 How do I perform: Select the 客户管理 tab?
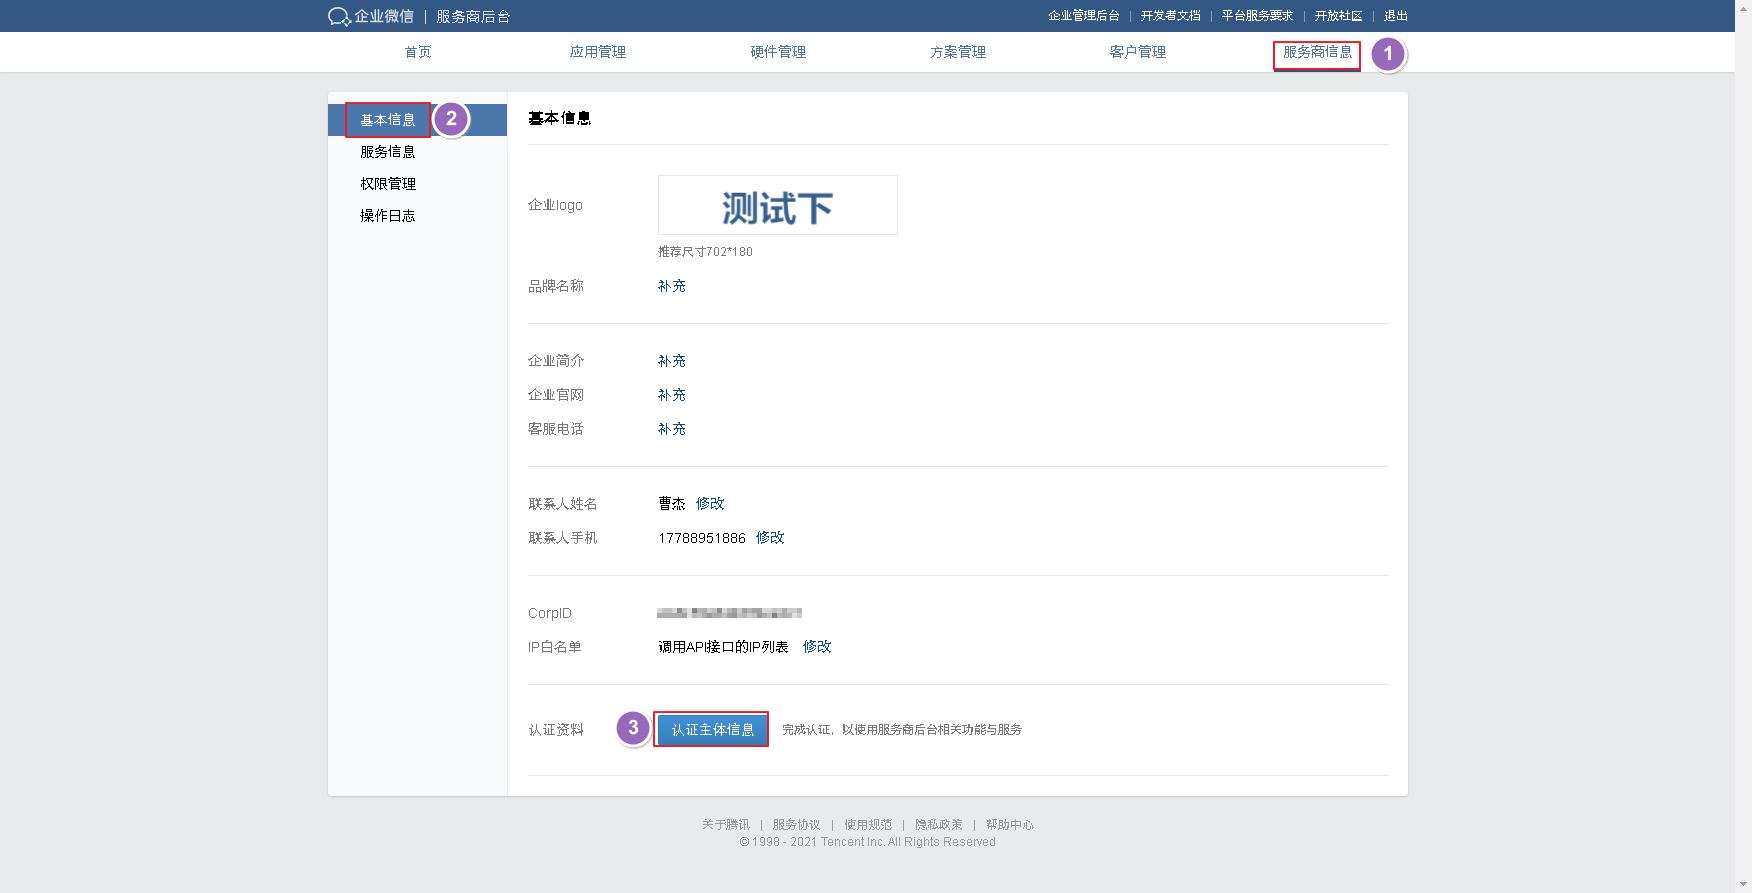tap(1137, 52)
